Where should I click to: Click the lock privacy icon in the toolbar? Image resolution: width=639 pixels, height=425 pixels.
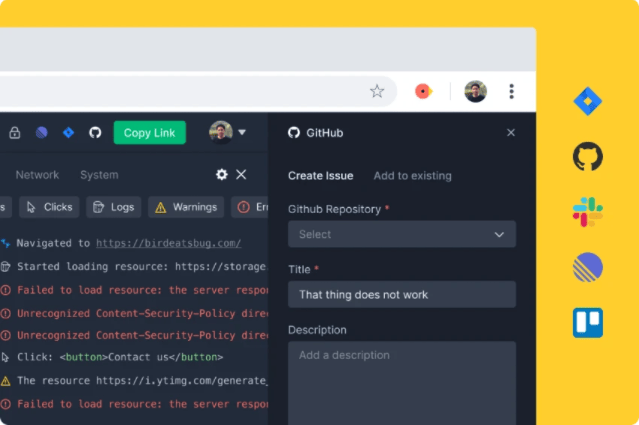point(15,133)
